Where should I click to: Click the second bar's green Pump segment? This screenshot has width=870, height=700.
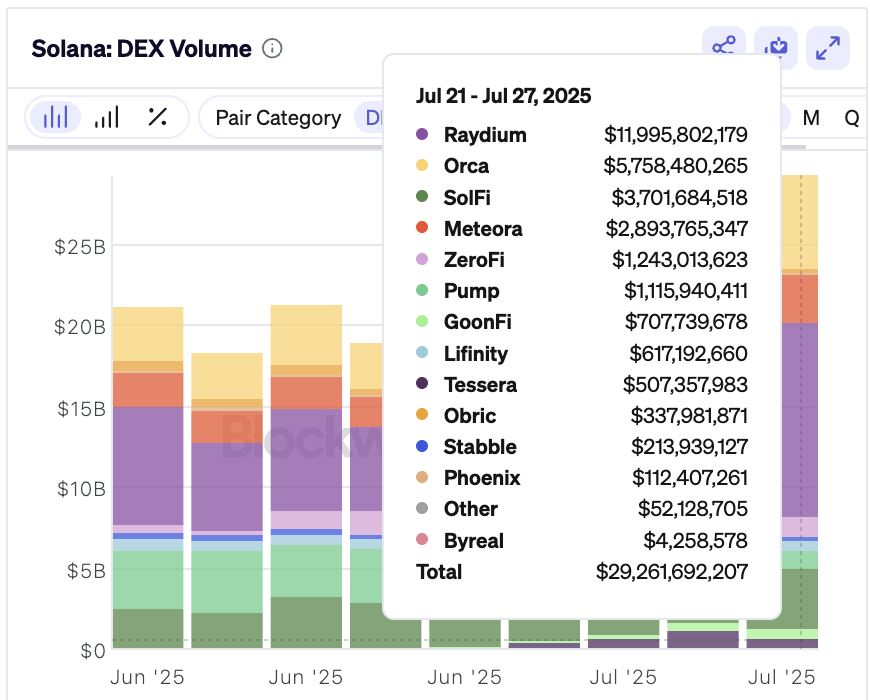pyautogui.click(x=227, y=582)
